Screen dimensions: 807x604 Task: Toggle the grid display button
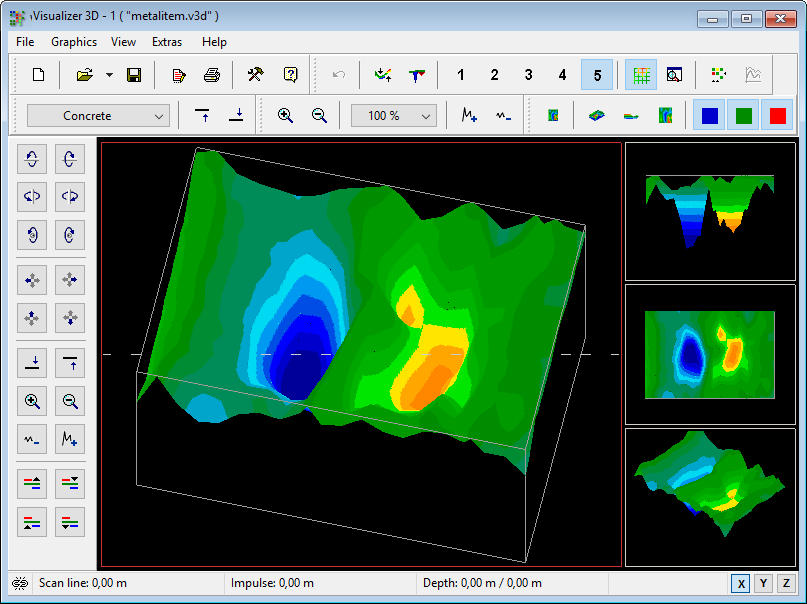click(x=640, y=75)
